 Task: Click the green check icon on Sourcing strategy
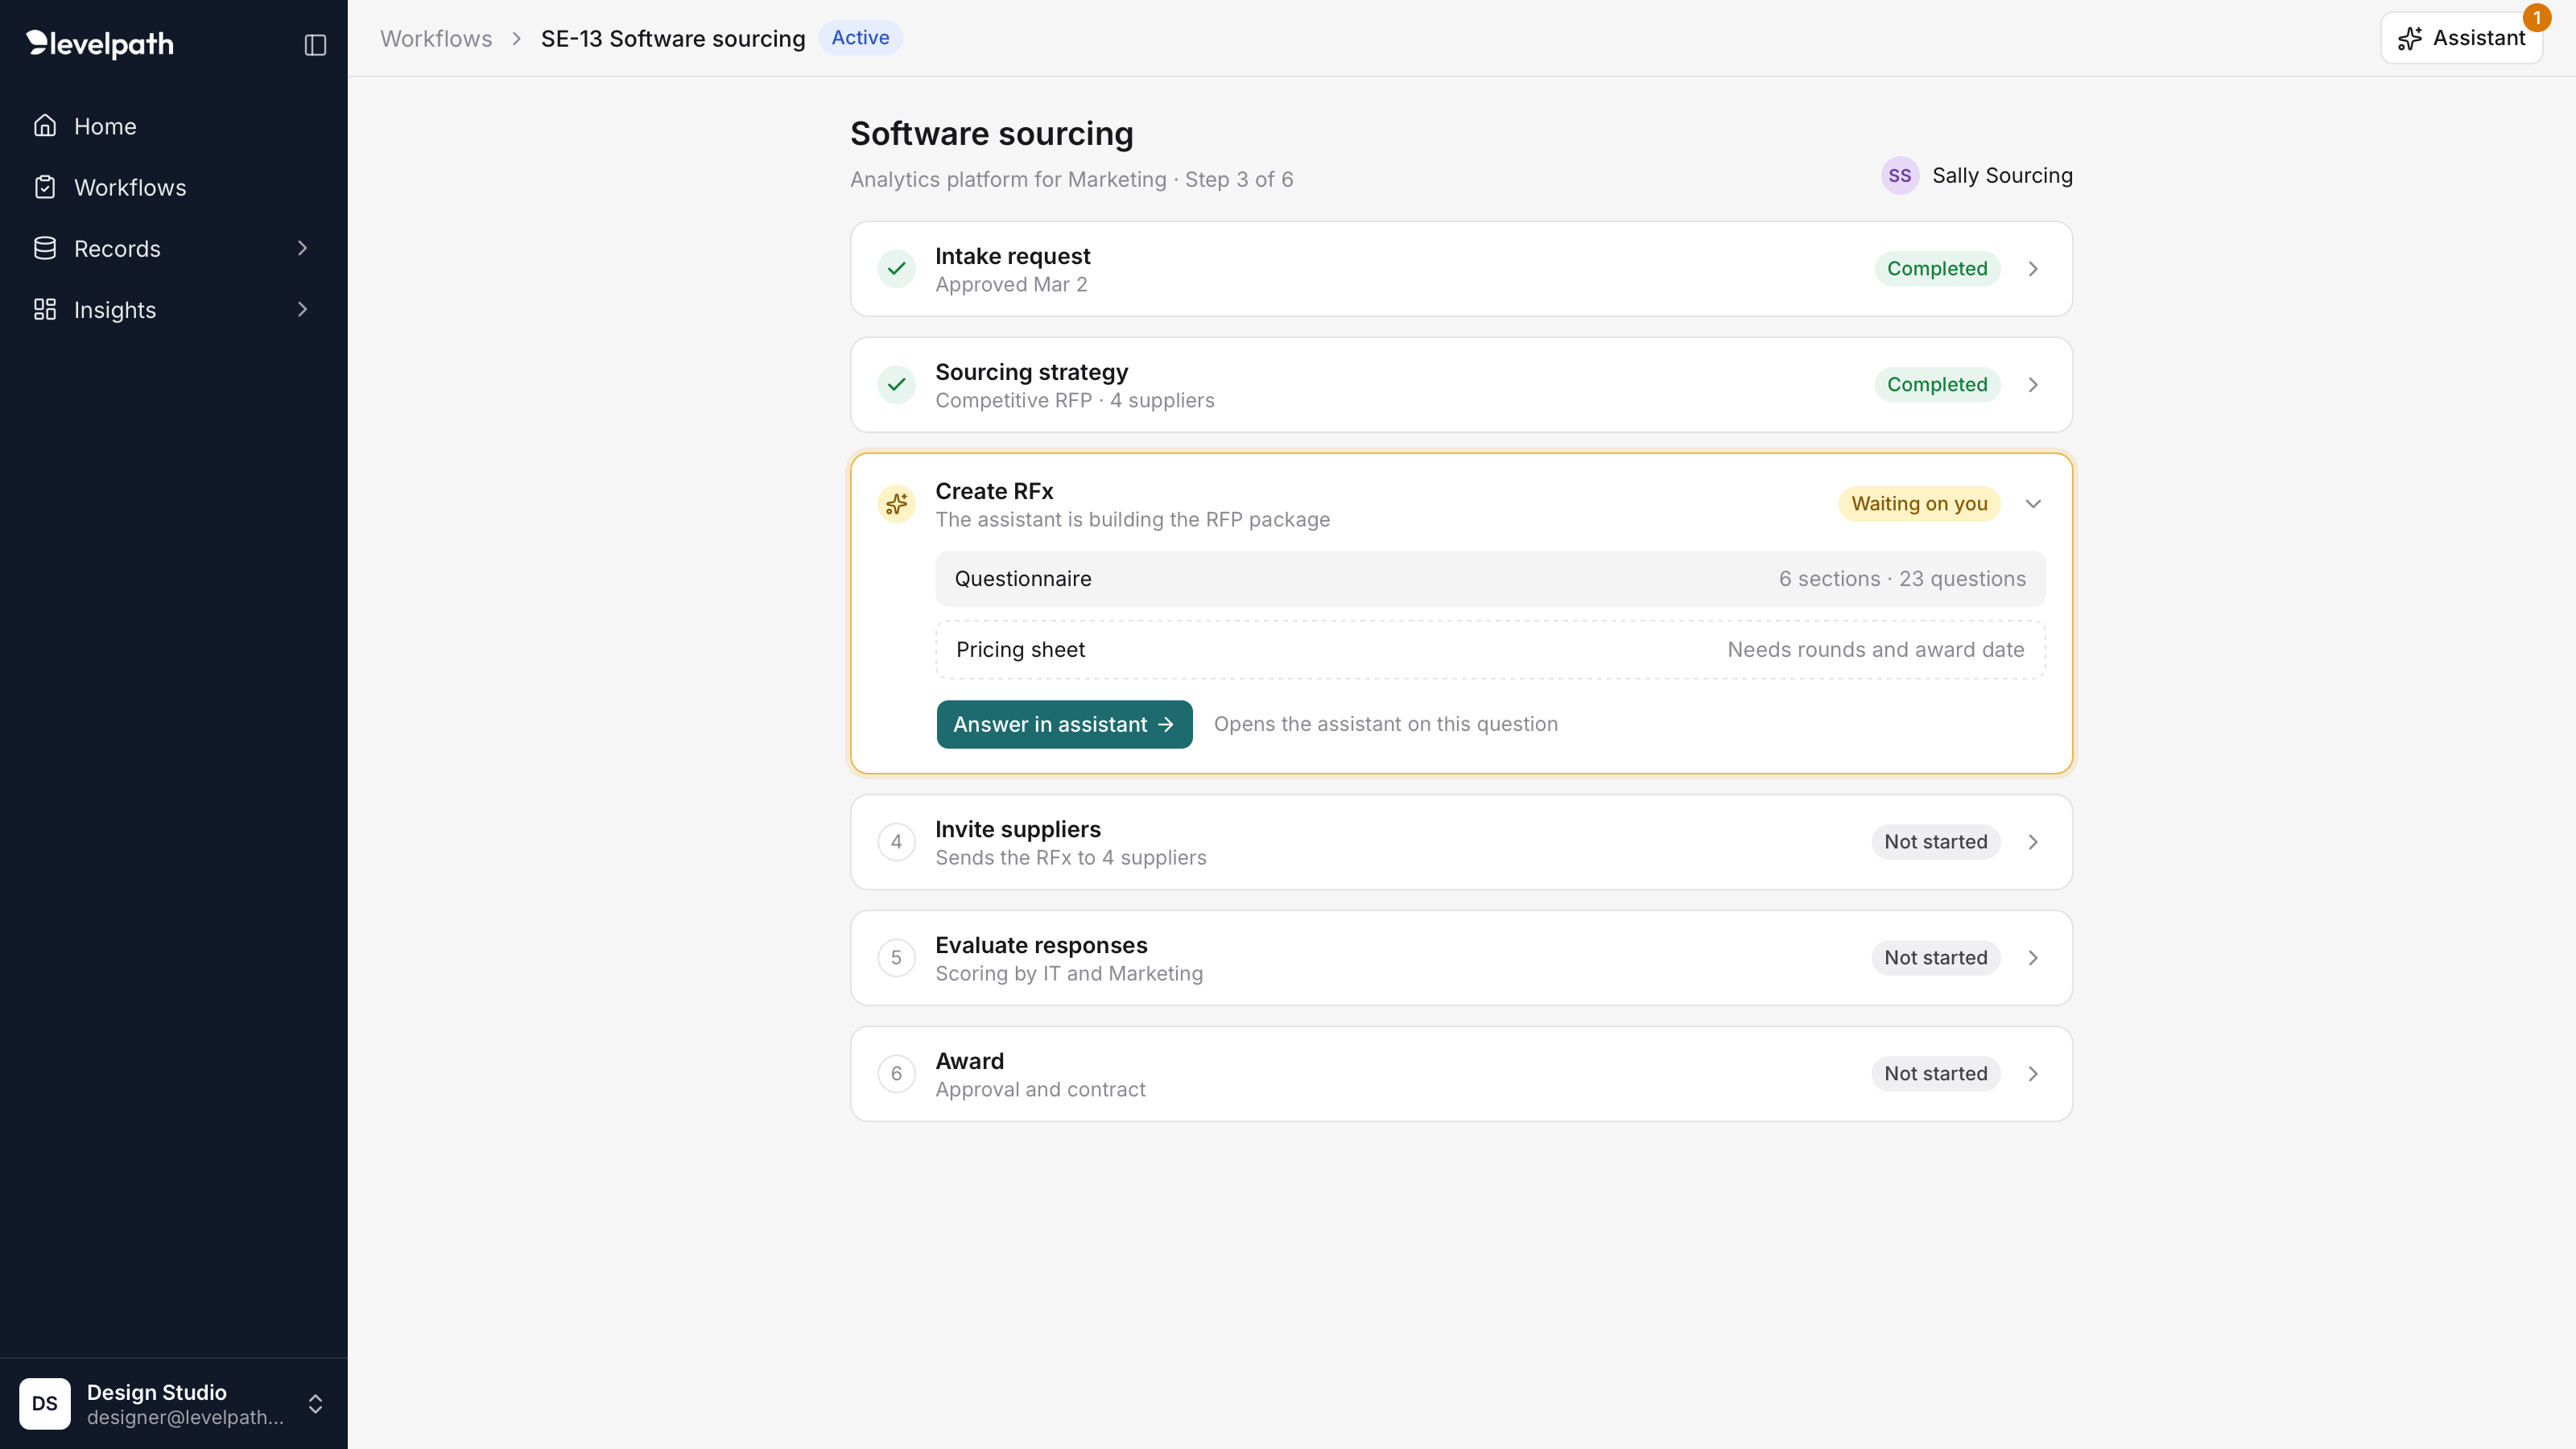coord(896,385)
